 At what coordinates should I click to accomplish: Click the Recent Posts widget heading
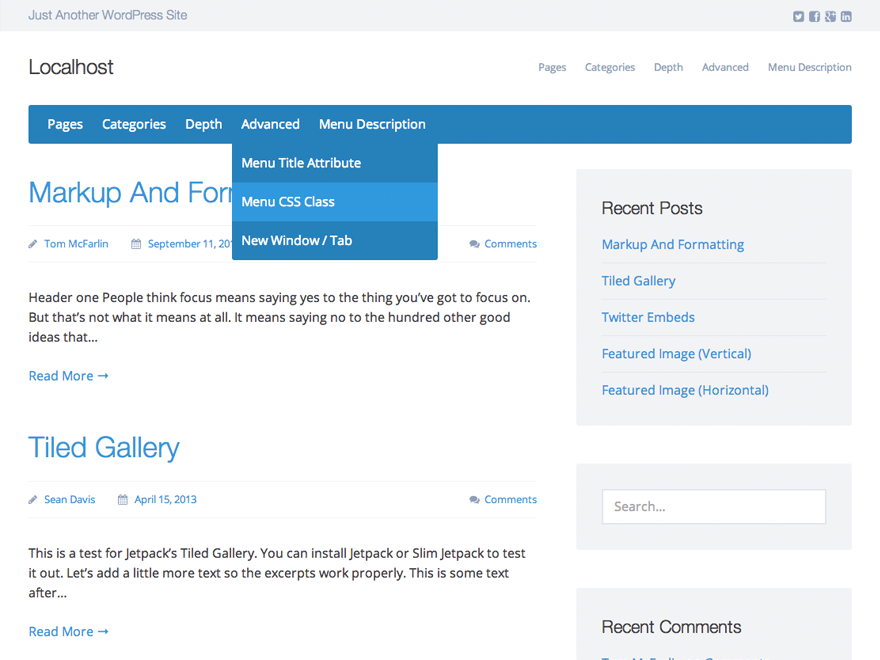pos(652,208)
